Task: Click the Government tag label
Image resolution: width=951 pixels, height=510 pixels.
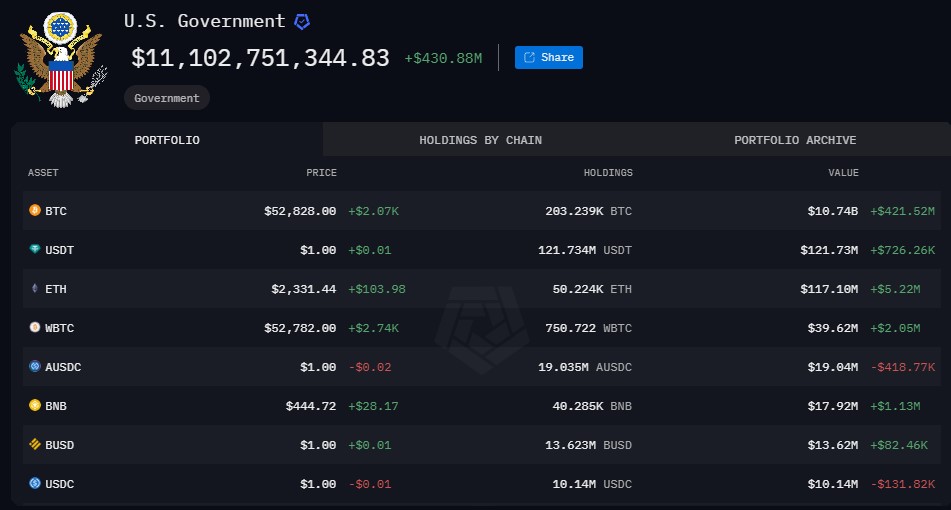Action: [167, 98]
